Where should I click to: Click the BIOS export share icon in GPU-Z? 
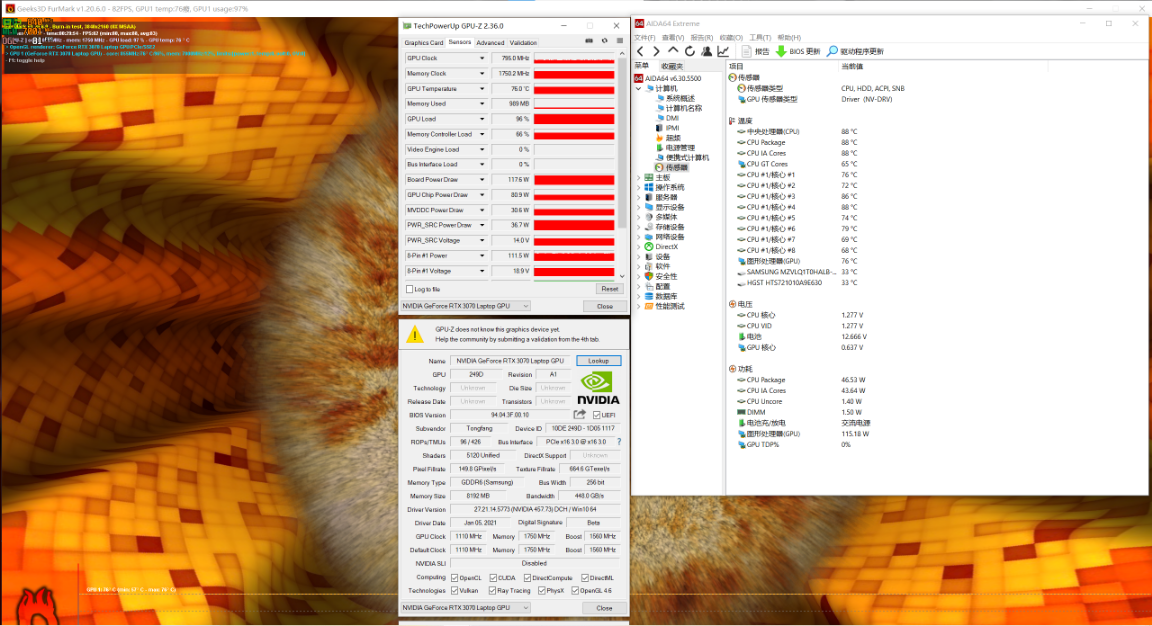coord(580,414)
